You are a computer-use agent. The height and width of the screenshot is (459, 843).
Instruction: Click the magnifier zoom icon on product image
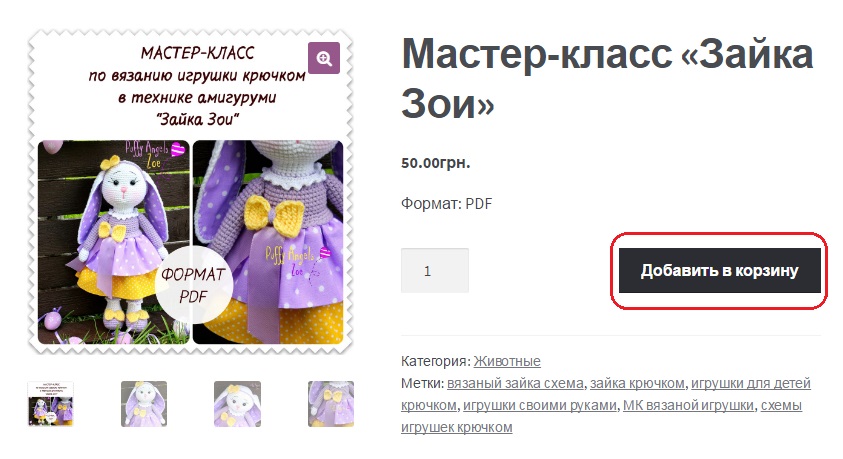324,58
